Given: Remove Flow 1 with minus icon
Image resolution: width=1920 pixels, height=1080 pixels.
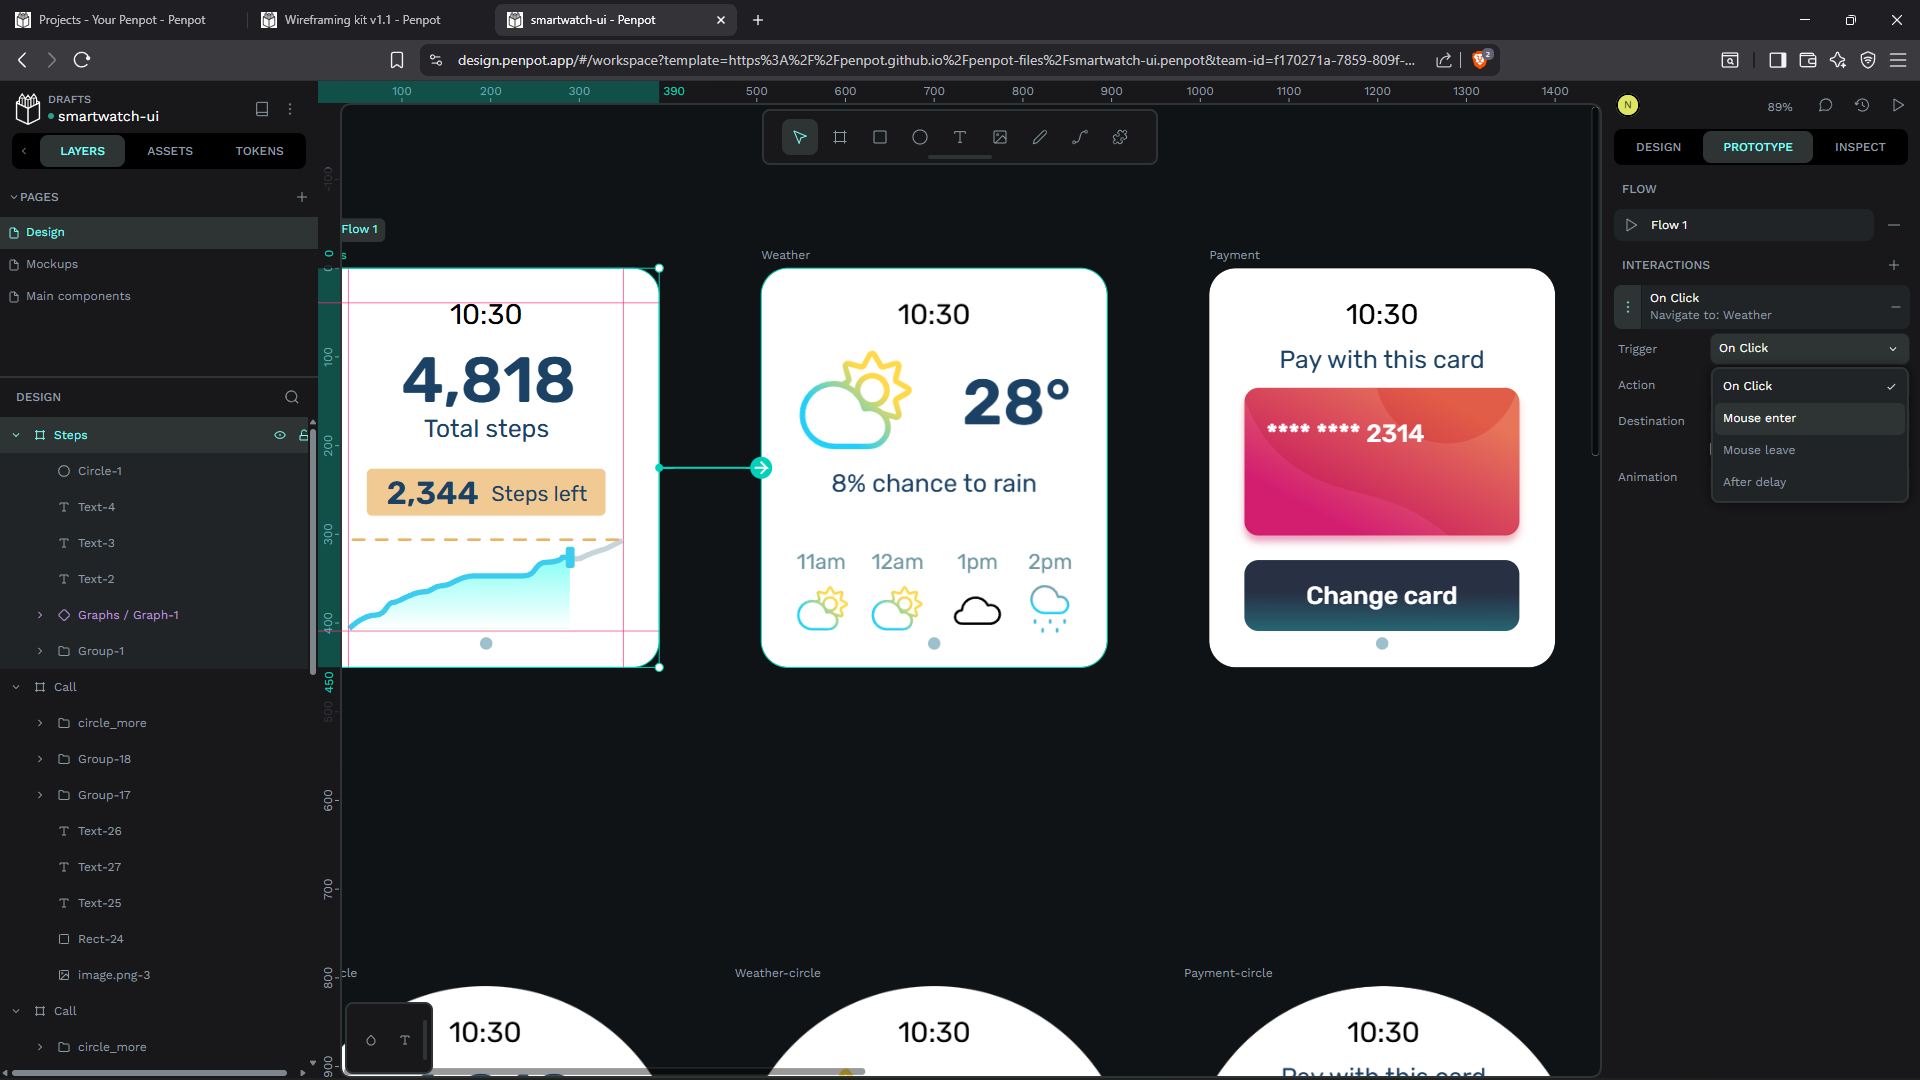Looking at the screenshot, I should tap(1894, 225).
